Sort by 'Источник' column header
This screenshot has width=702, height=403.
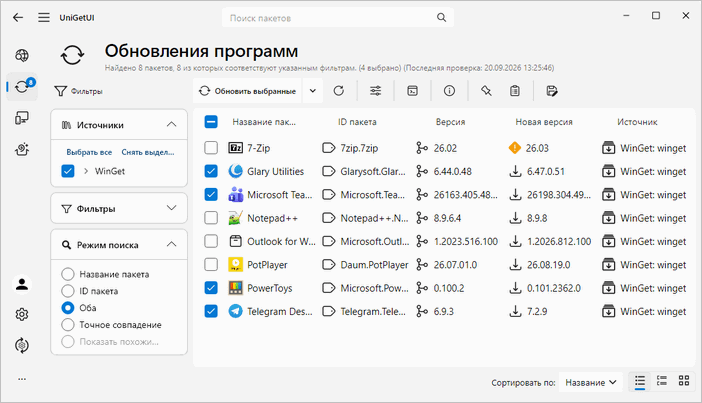point(637,122)
